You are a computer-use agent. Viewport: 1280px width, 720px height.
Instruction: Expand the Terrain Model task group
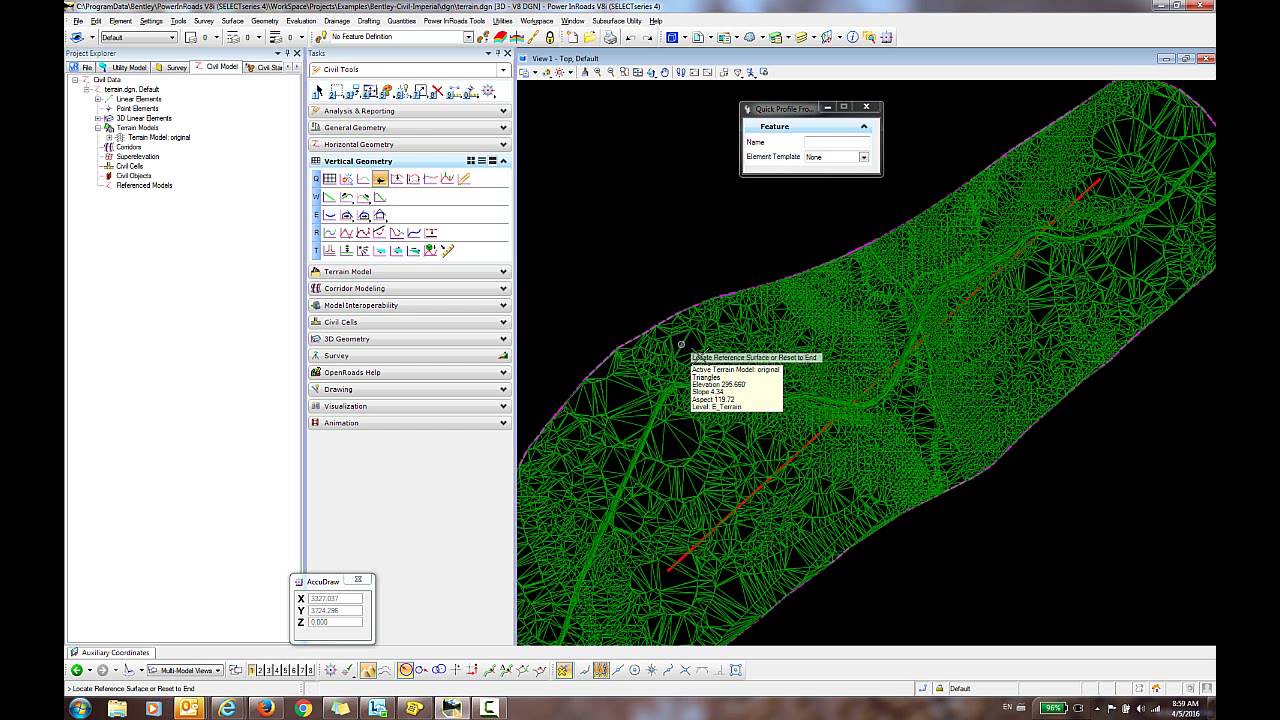[410, 272]
